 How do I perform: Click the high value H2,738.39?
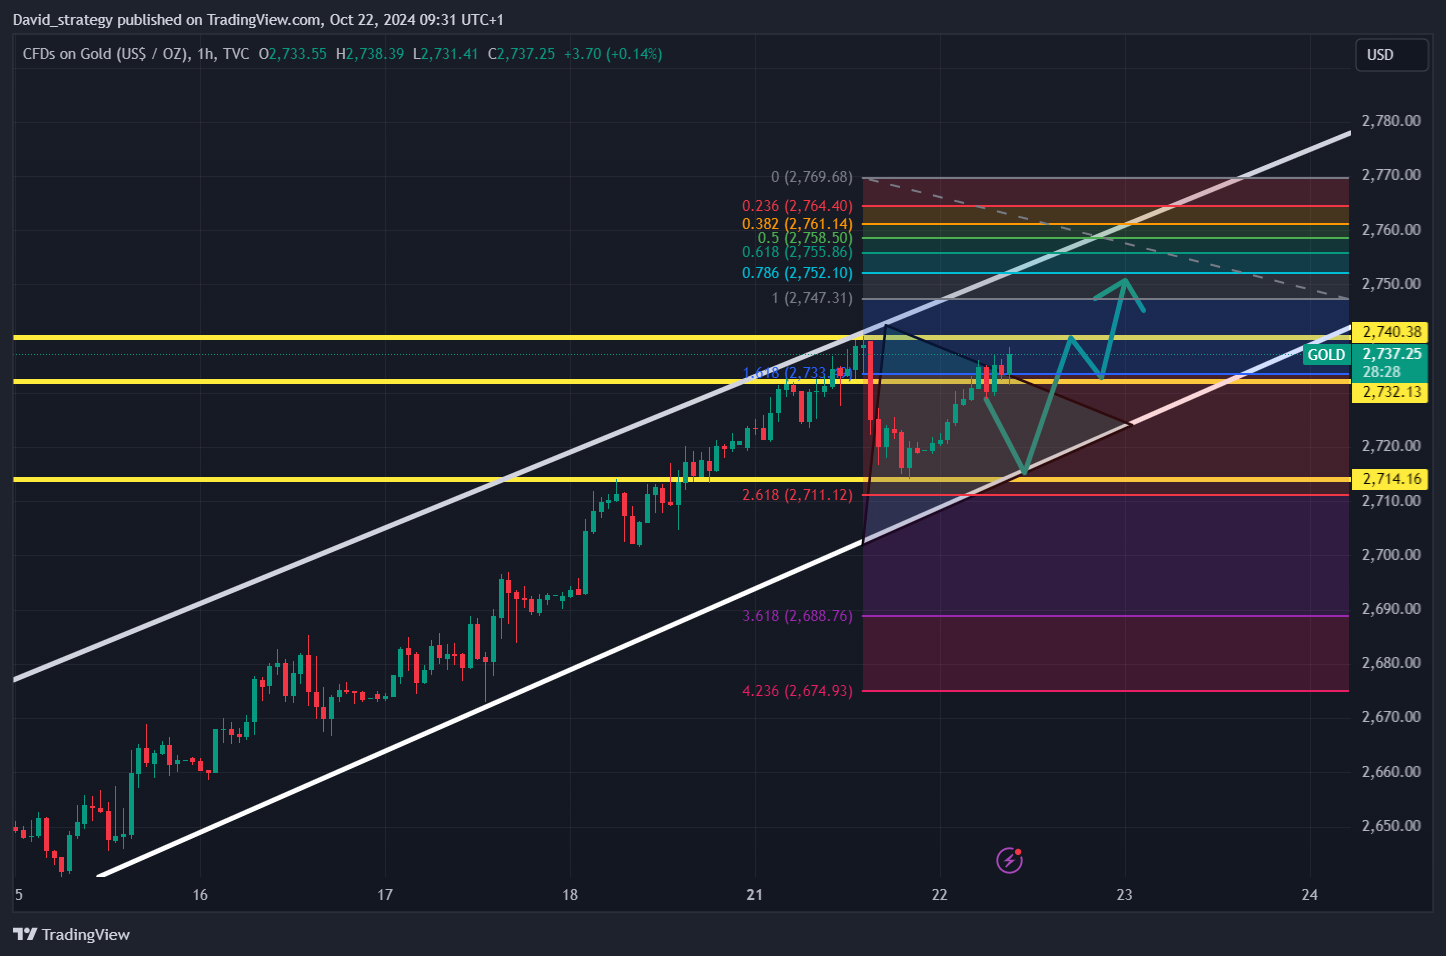click(x=370, y=54)
